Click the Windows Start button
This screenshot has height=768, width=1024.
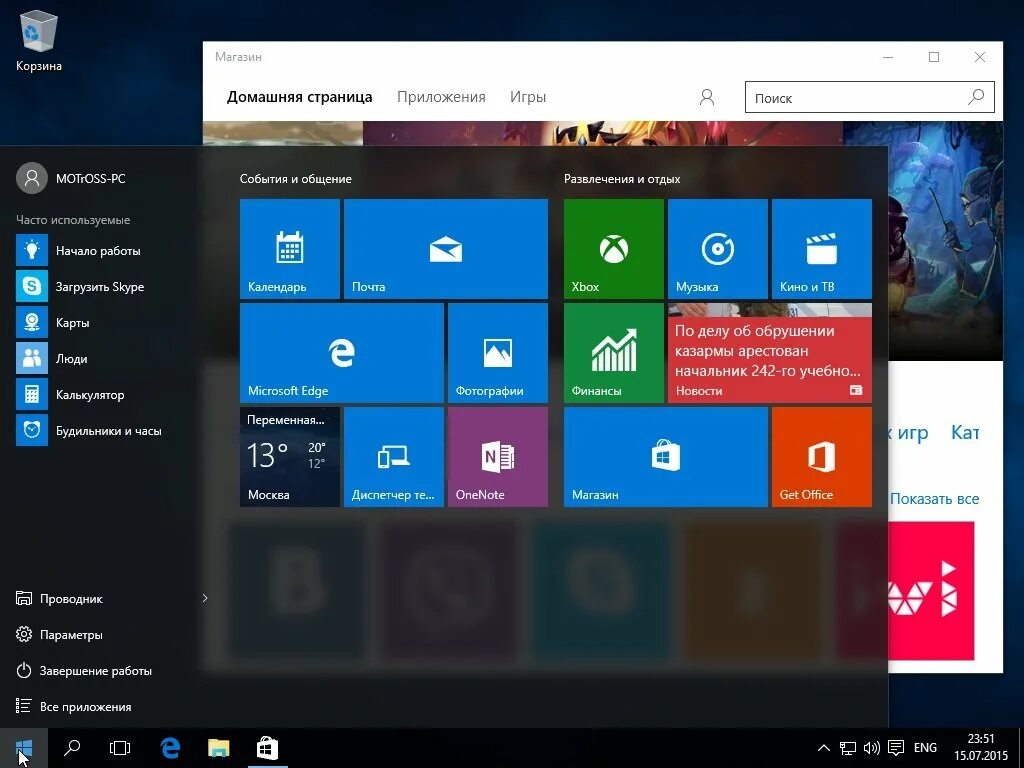[x=24, y=748]
